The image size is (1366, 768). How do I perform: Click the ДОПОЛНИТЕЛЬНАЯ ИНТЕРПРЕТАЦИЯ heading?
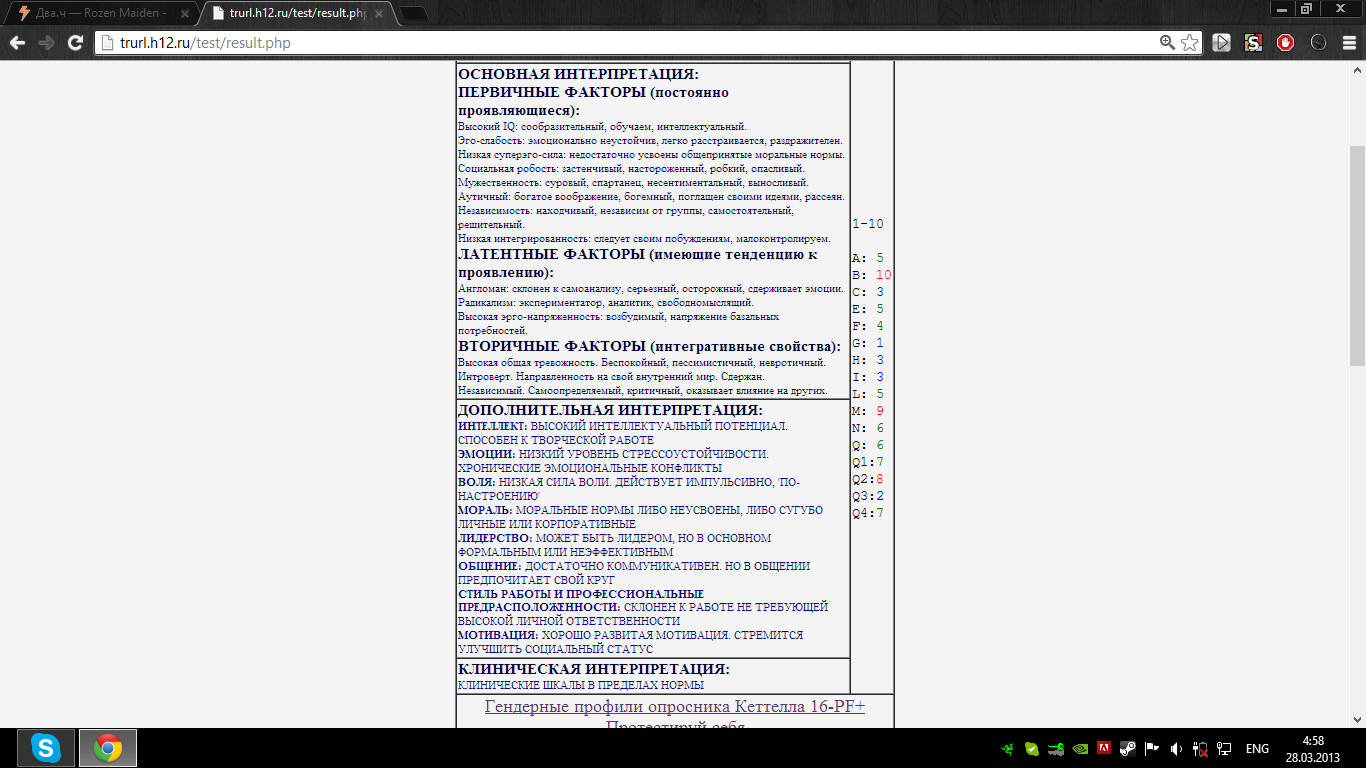coord(610,410)
